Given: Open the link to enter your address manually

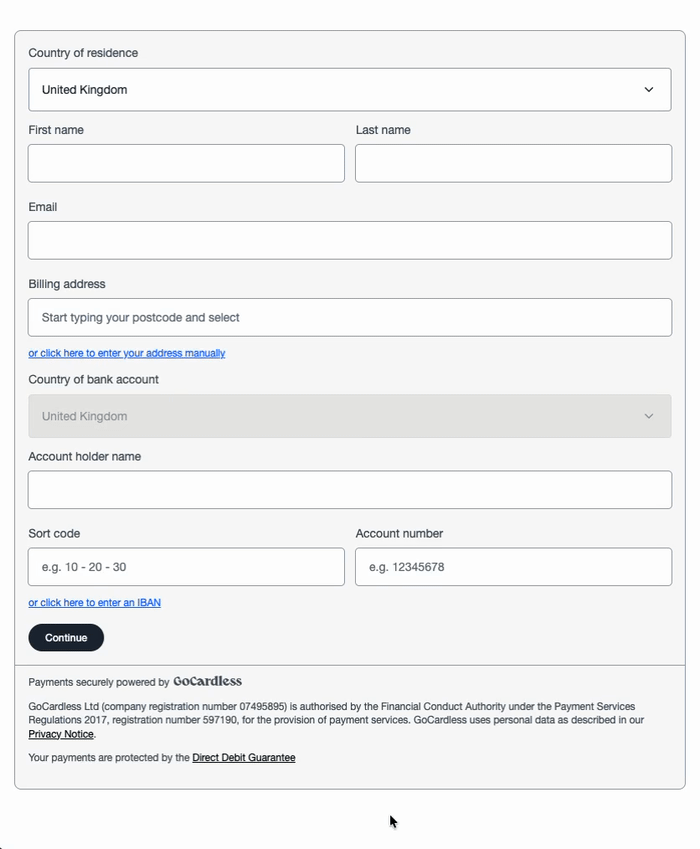Looking at the screenshot, I should [x=127, y=353].
